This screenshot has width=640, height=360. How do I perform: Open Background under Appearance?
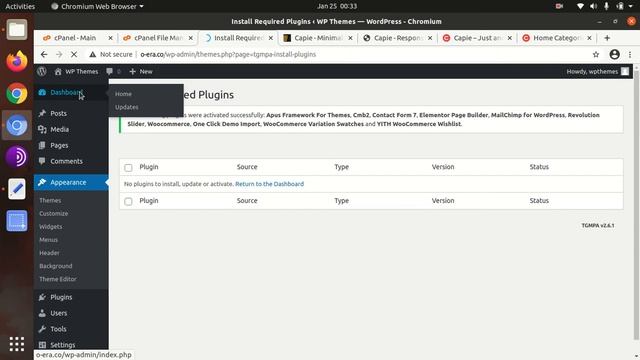(56, 266)
